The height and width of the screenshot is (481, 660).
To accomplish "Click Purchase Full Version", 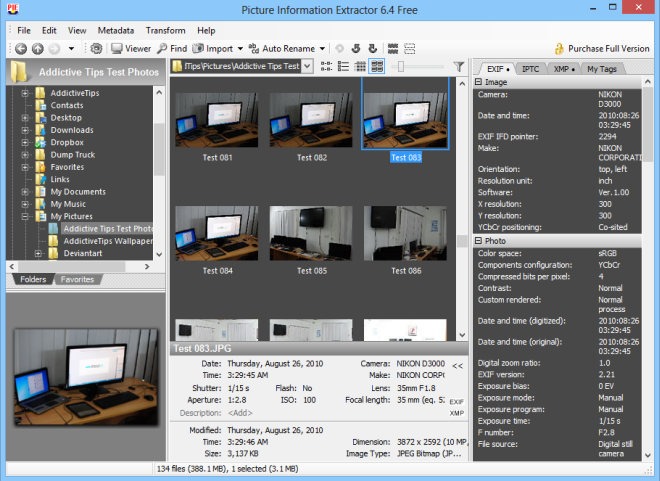I will tap(607, 48).
